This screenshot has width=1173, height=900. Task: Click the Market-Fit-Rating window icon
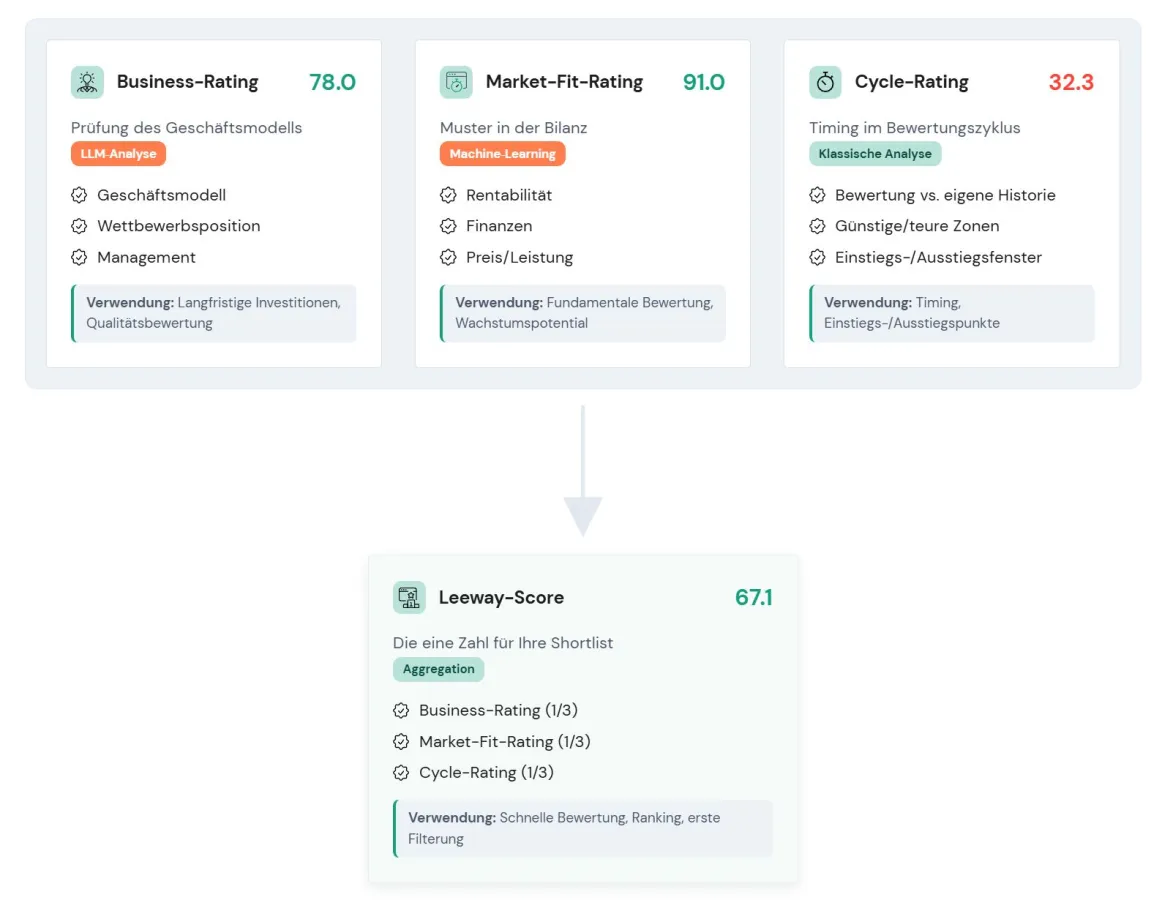click(x=456, y=82)
